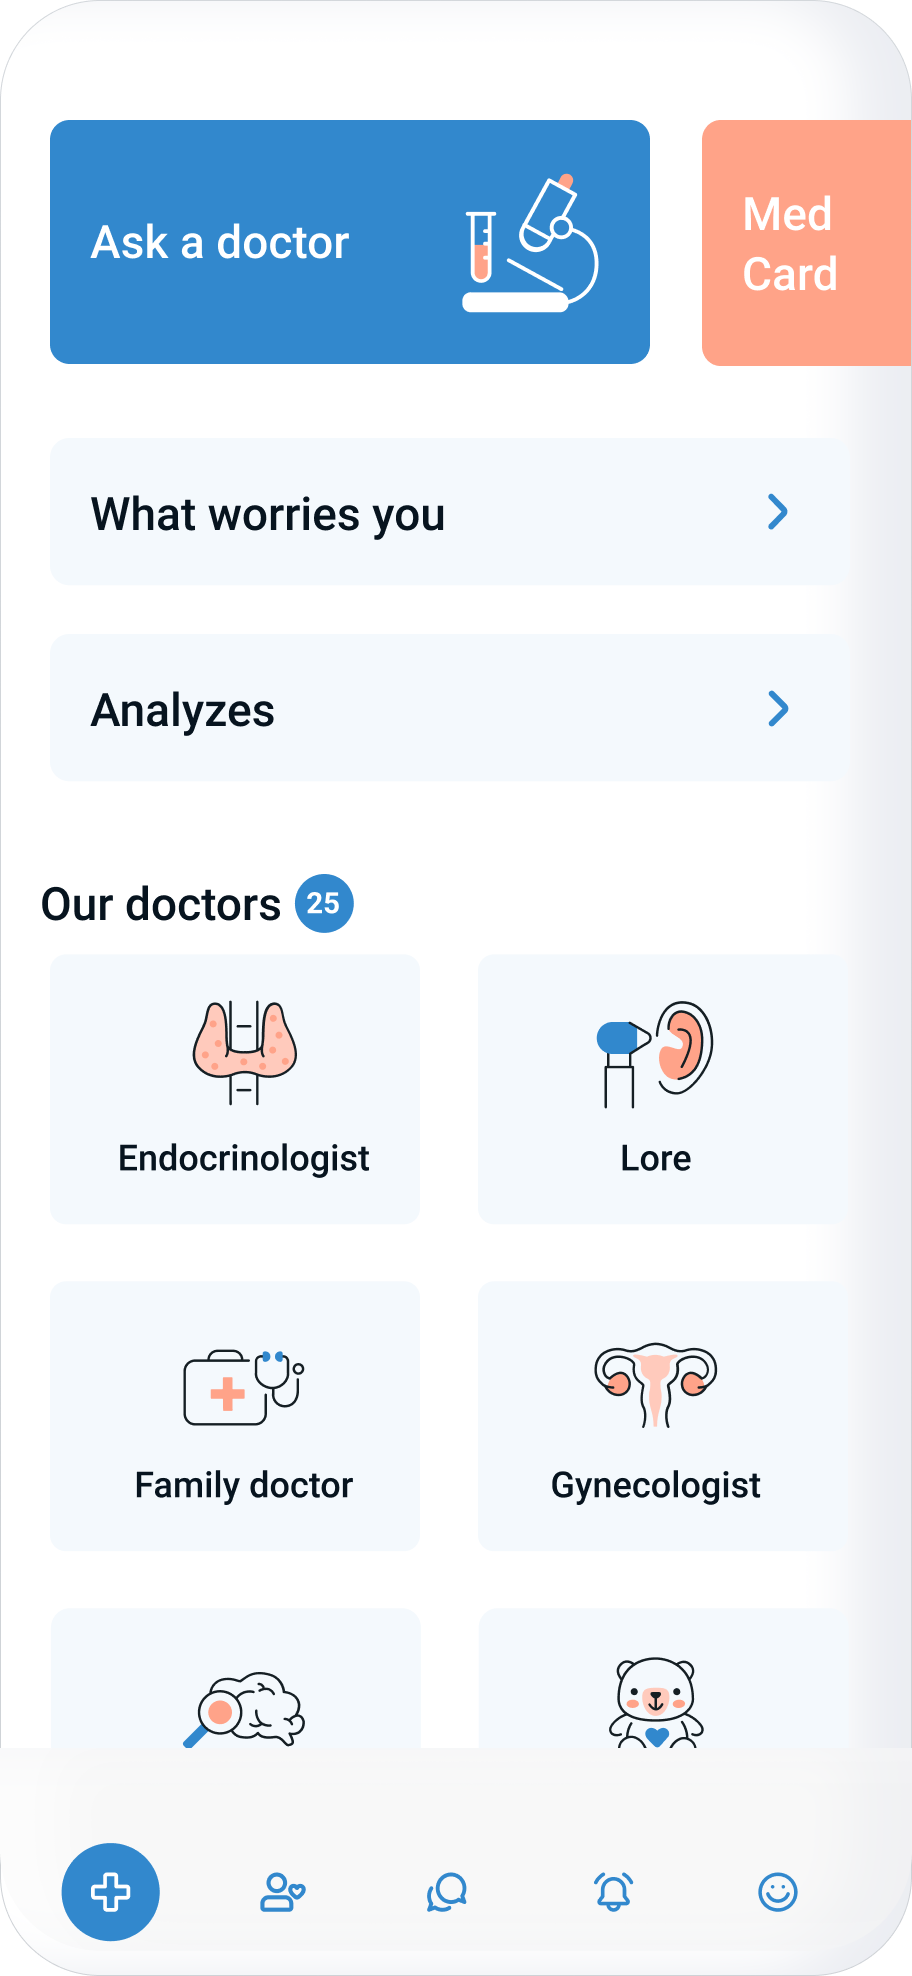The image size is (912, 1976).
Task: Tap the microscope icon on Ask a doctor
Action: 531,245
